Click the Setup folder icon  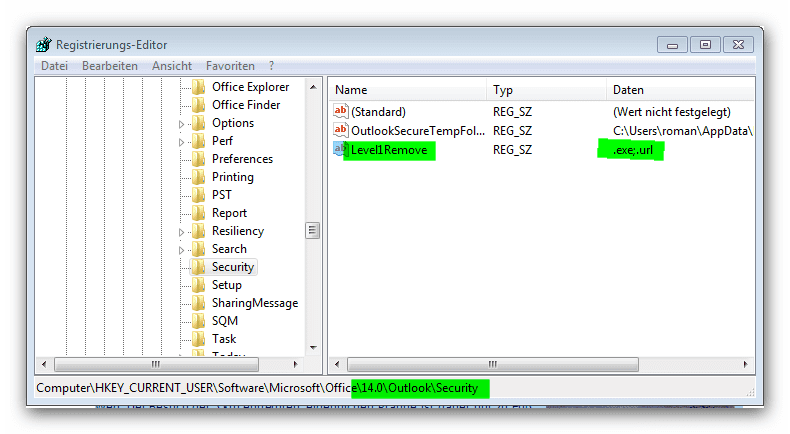pyautogui.click(x=199, y=285)
